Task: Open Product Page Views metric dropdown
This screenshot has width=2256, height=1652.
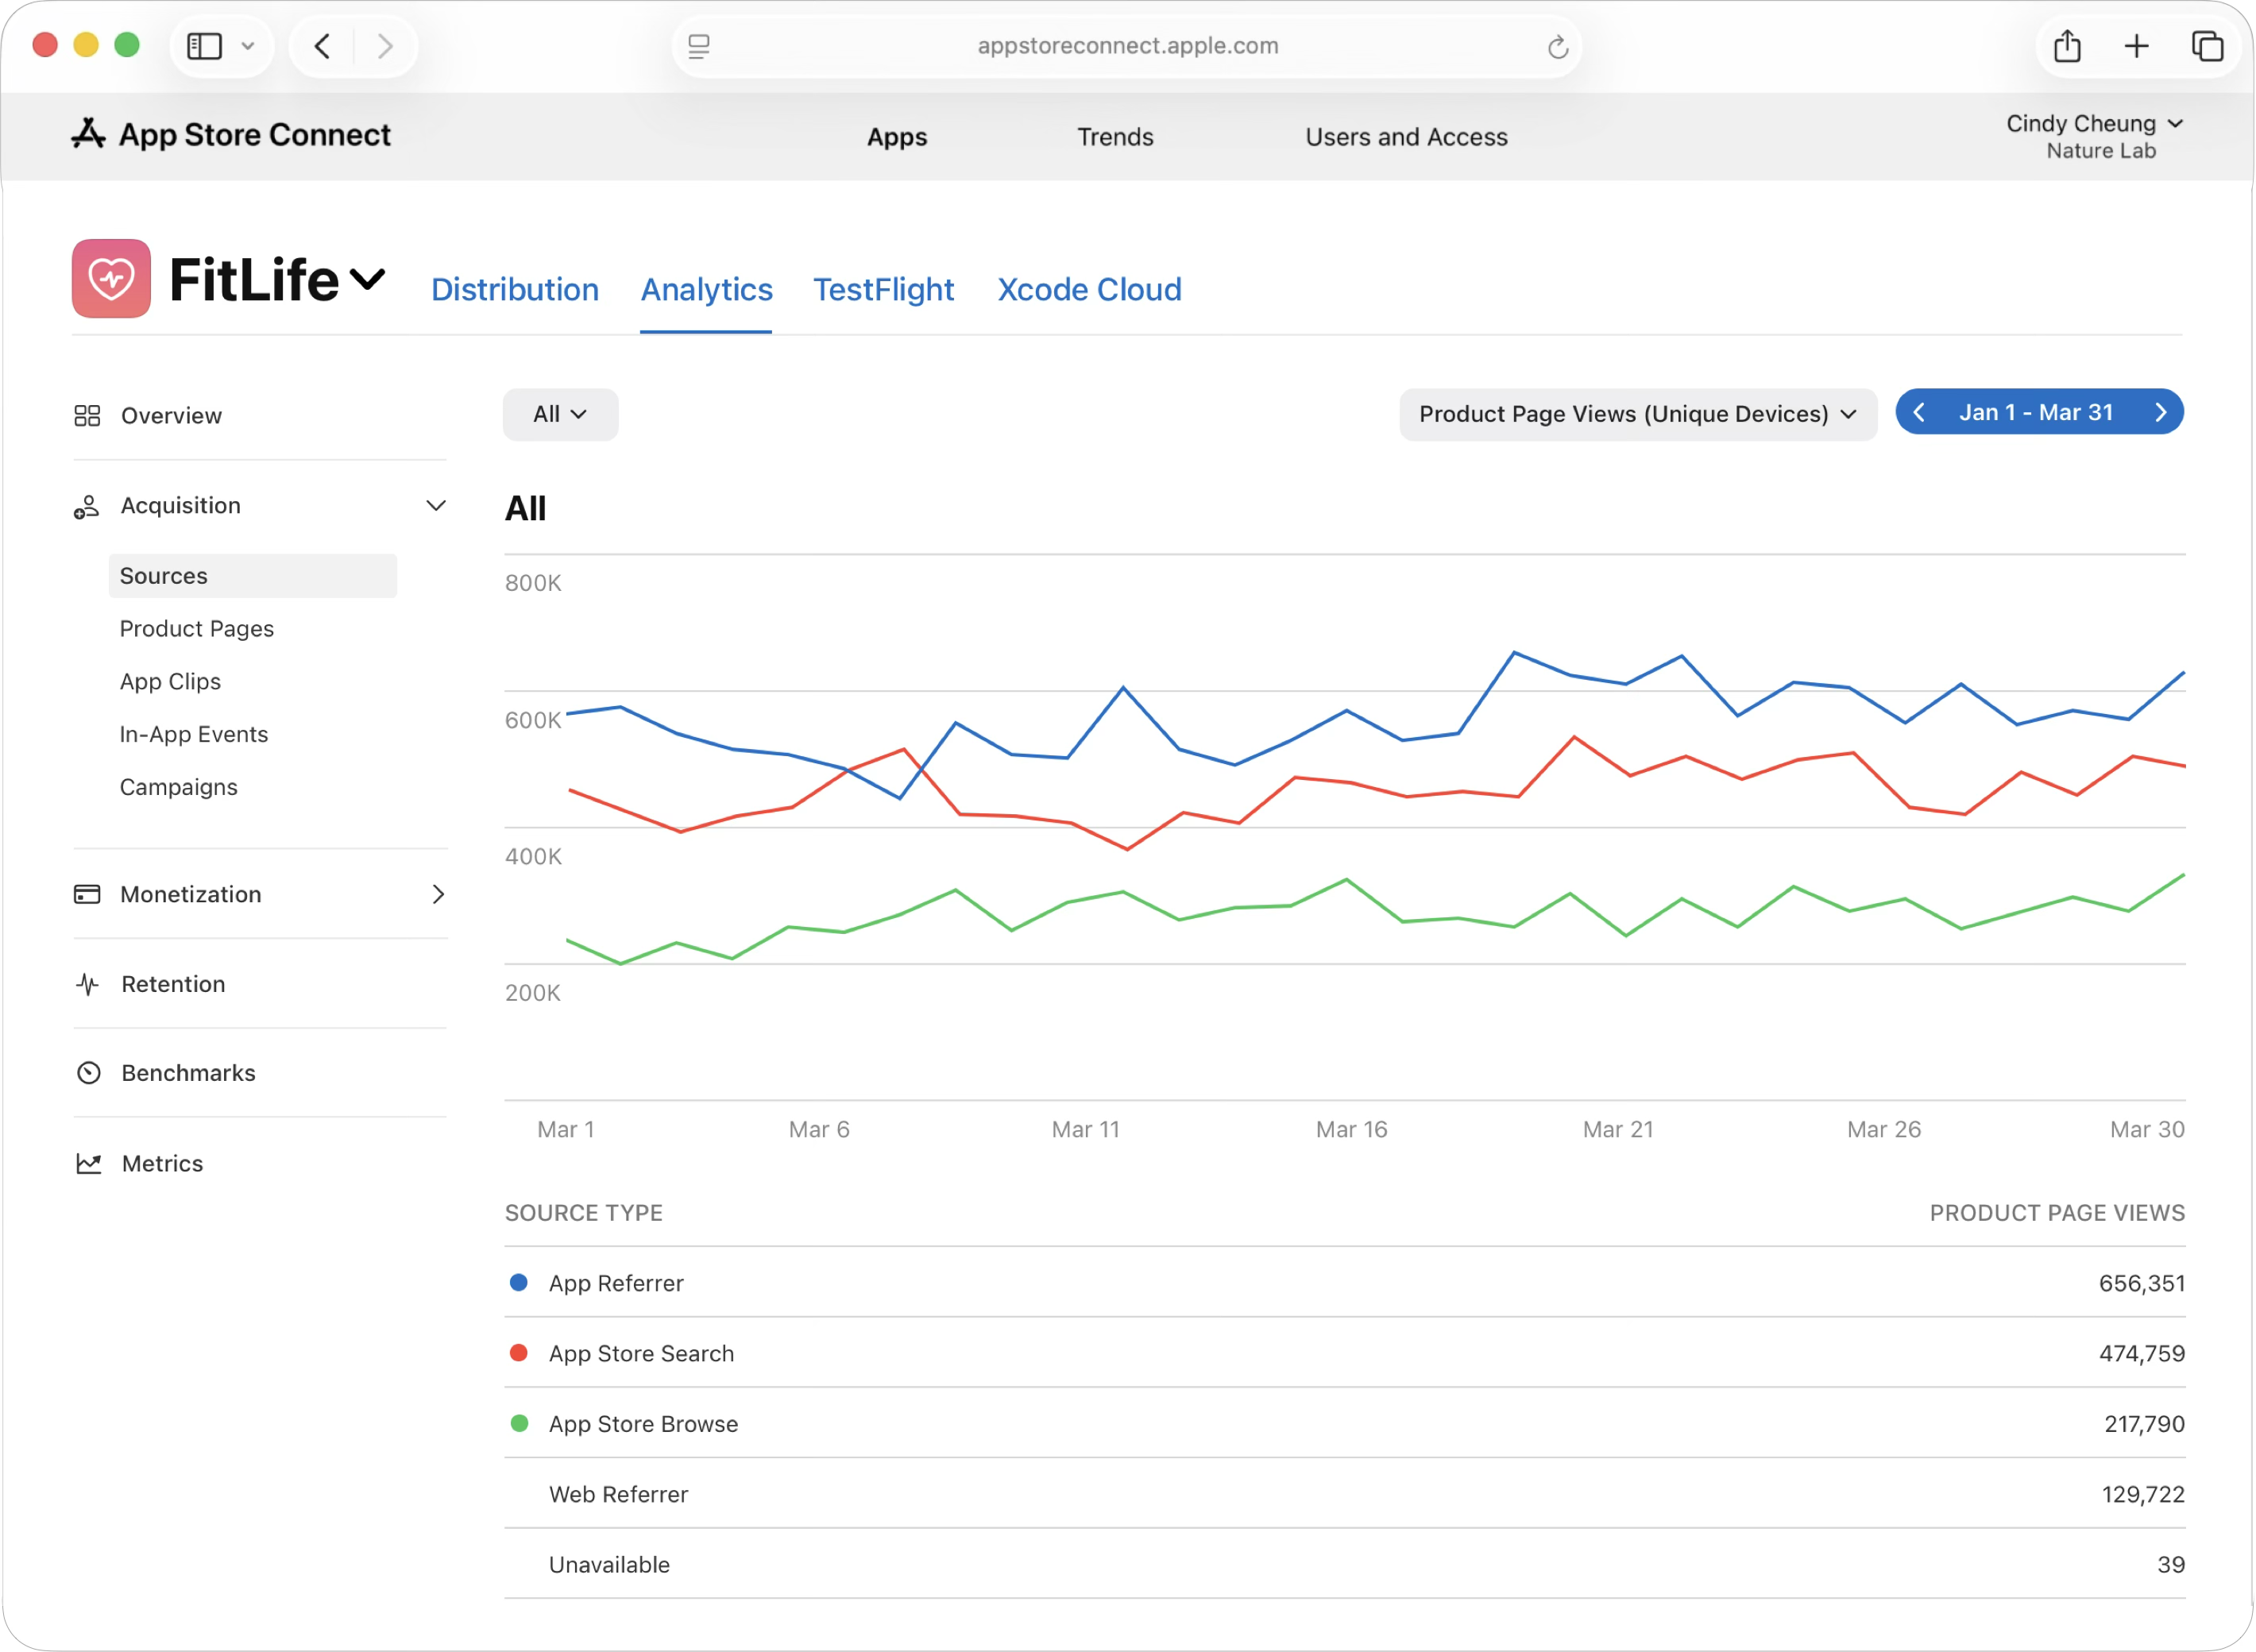Action: tap(1637, 414)
